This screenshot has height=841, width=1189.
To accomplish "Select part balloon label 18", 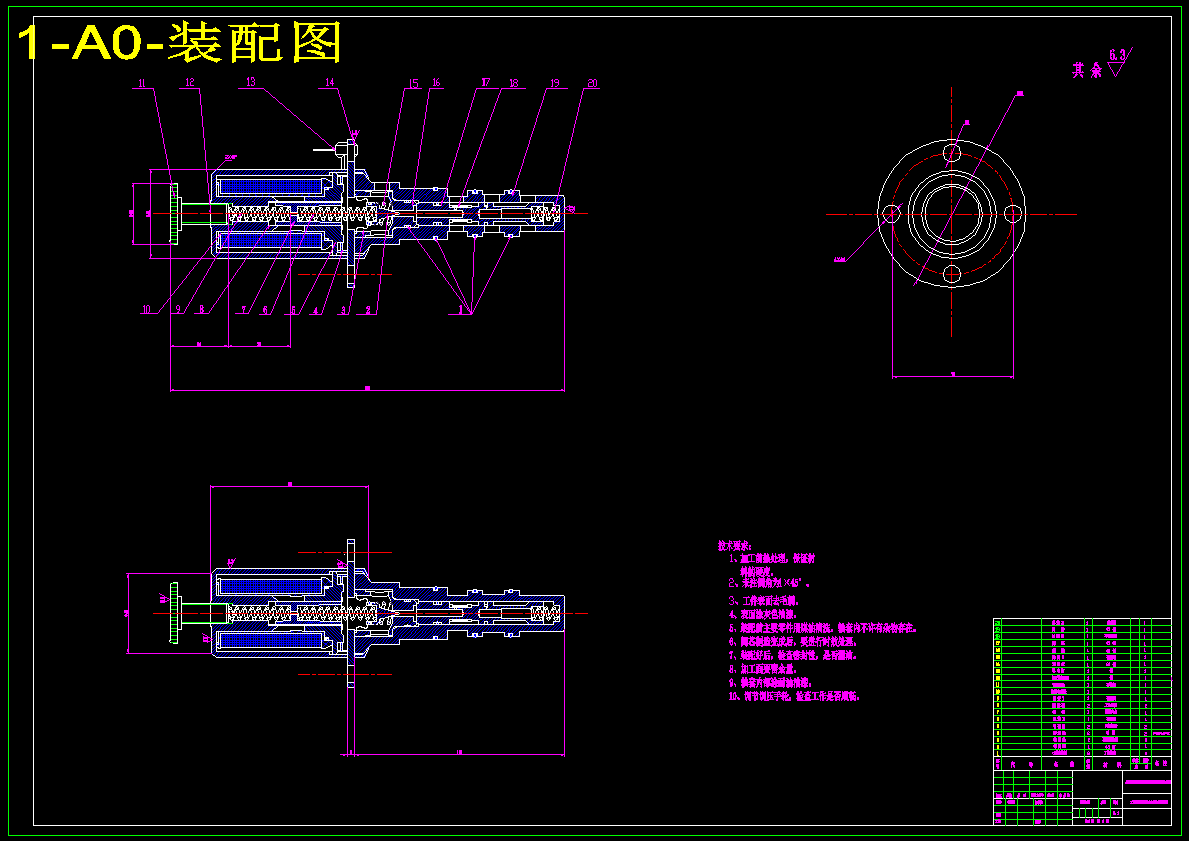I will tap(513, 83).
